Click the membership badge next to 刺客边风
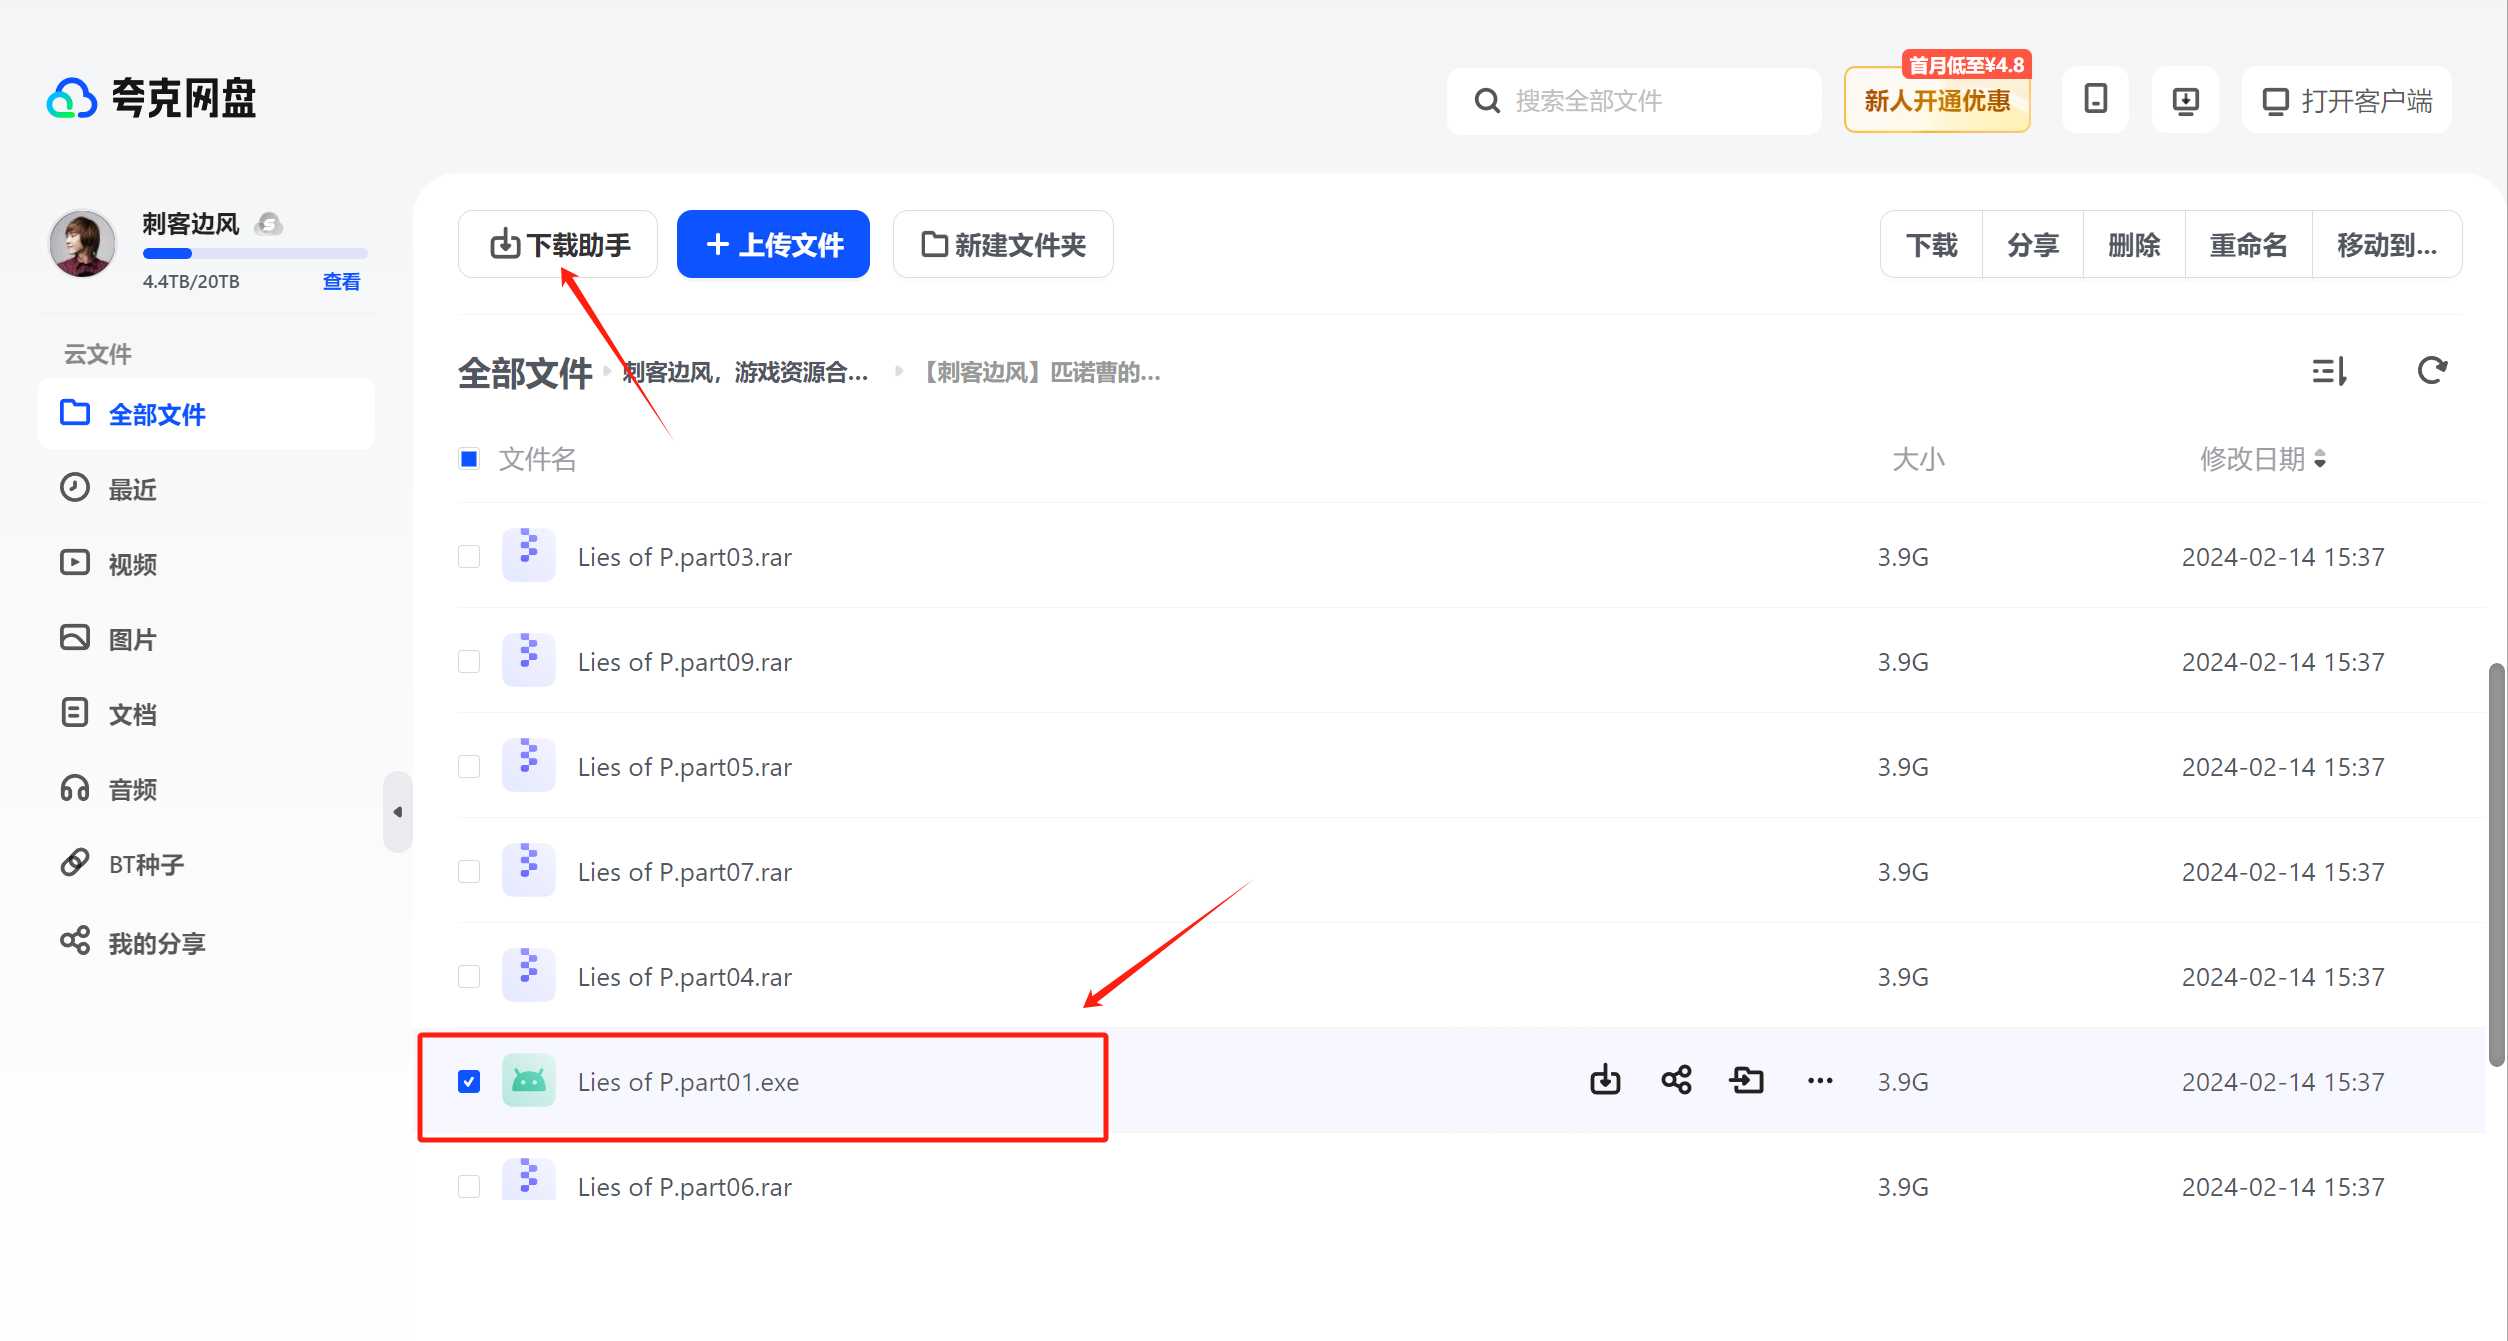 (x=268, y=223)
